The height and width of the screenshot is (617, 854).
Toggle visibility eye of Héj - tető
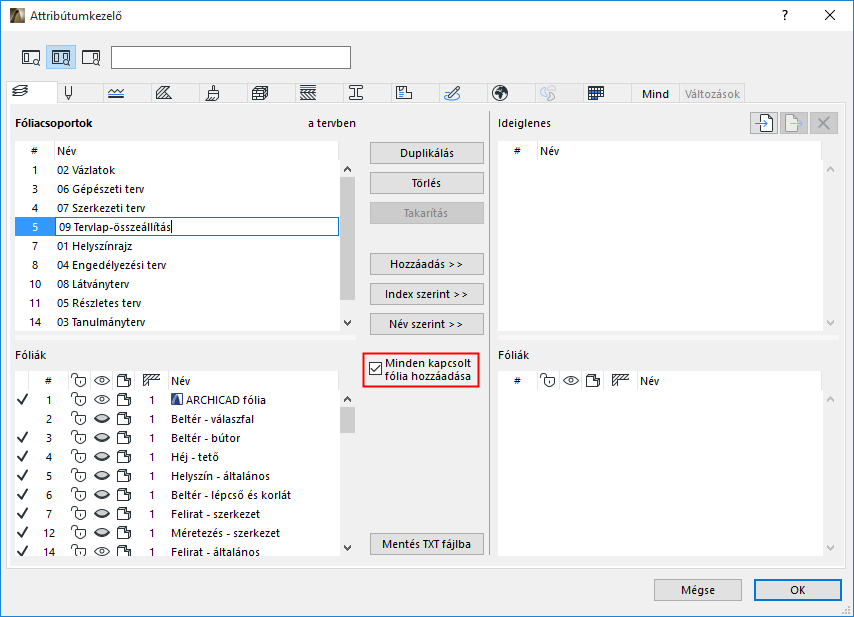coord(102,457)
